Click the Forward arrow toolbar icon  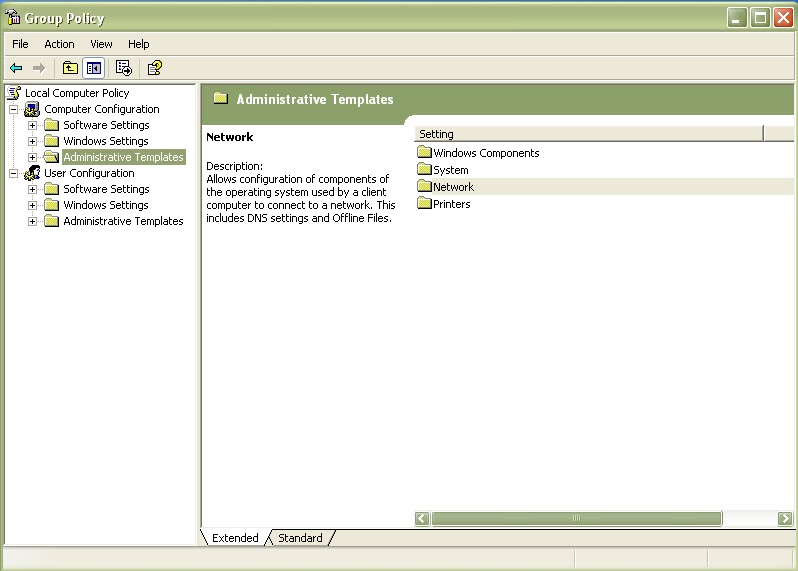pos(39,68)
